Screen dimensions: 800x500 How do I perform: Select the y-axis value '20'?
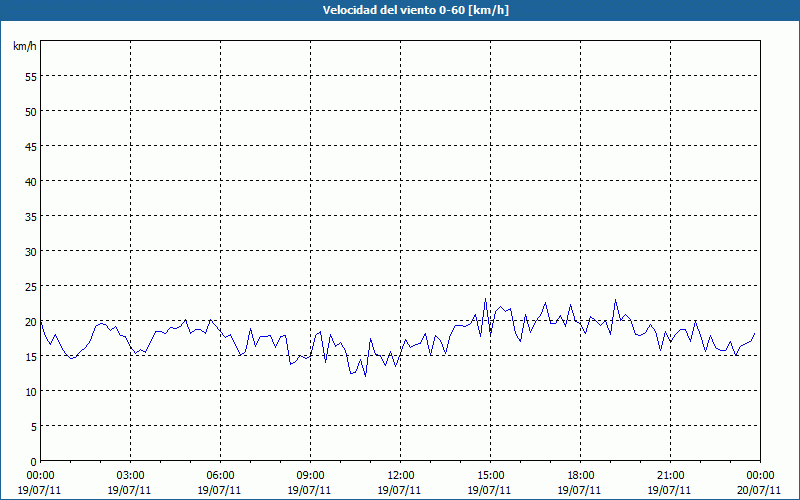tap(30, 321)
